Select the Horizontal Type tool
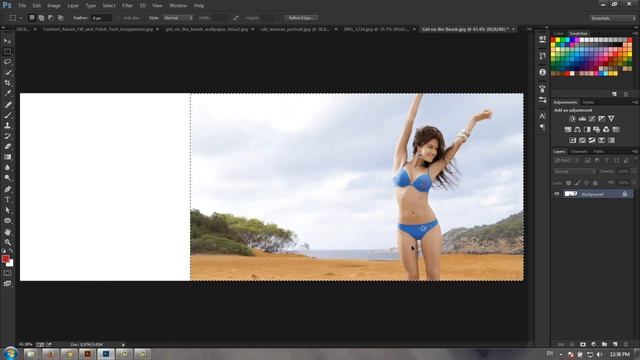This screenshot has height=360, width=640. tap(7, 200)
